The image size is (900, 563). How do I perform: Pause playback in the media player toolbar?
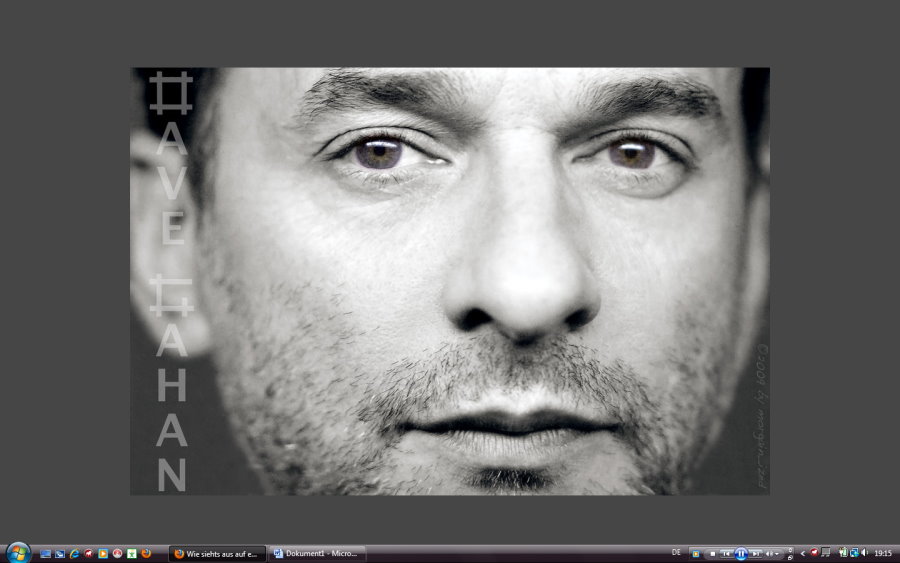coord(741,553)
